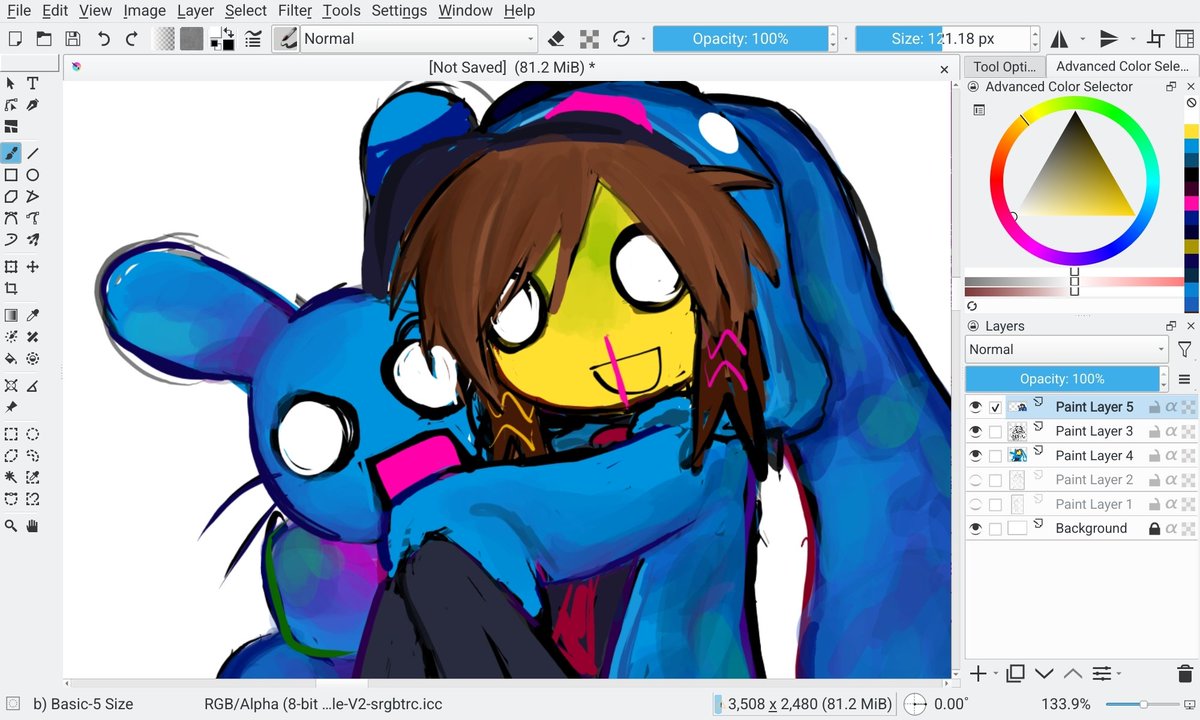Open Layers panel hamburger options
Image resolution: width=1200 pixels, height=720 pixels.
tap(1185, 379)
